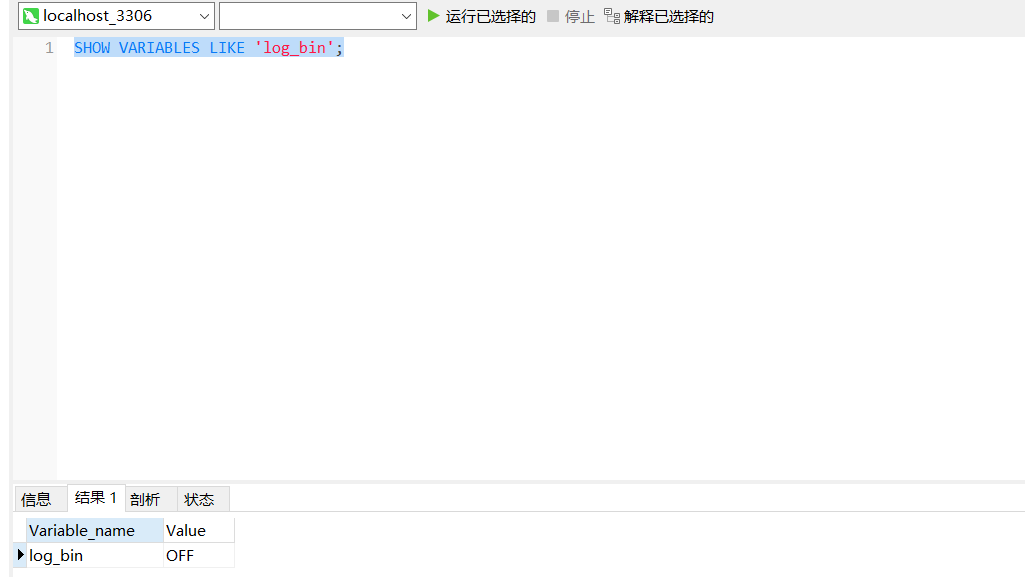
Task: Open the 剖析 tab
Action: [145, 499]
